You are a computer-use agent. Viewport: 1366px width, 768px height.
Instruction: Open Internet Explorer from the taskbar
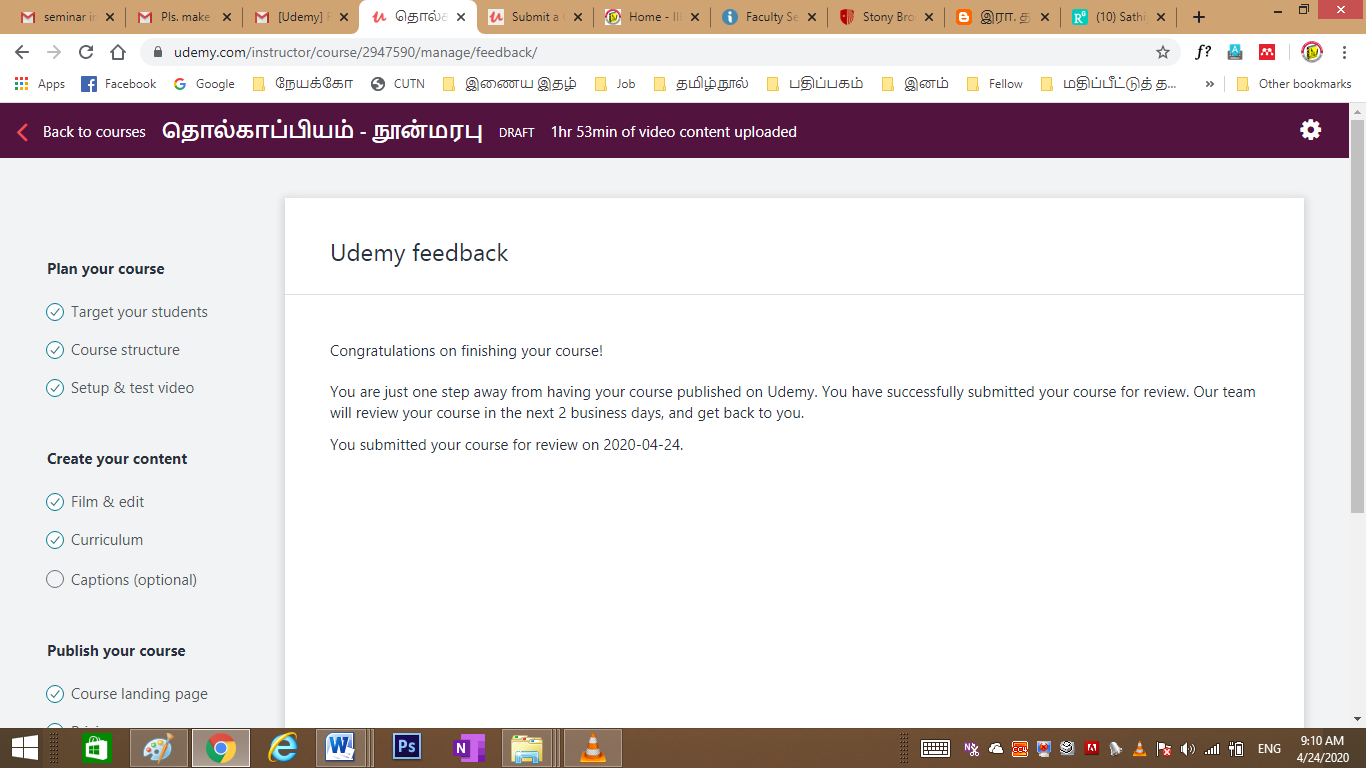pyautogui.click(x=283, y=748)
